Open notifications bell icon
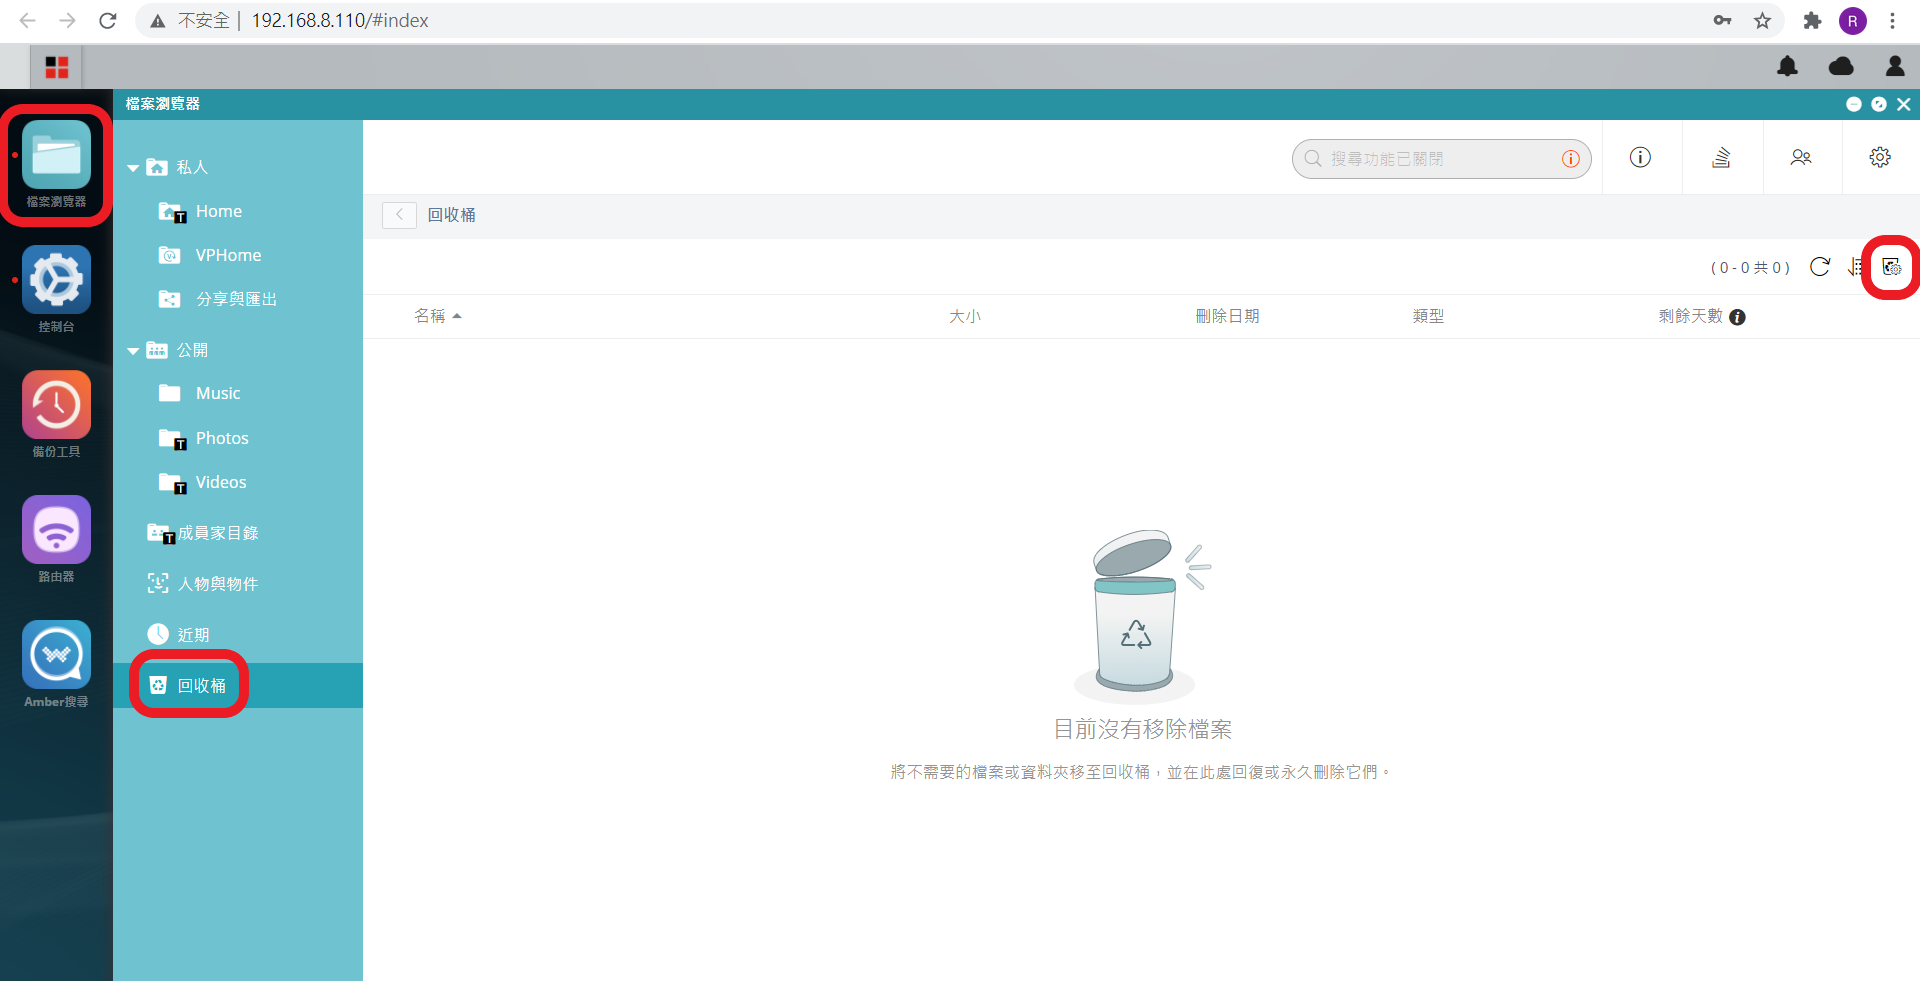 click(x=1787, y=67)
